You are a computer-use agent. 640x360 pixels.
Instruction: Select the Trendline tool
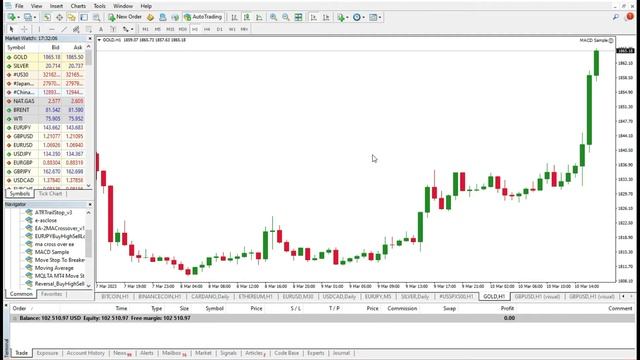[64, 29]
